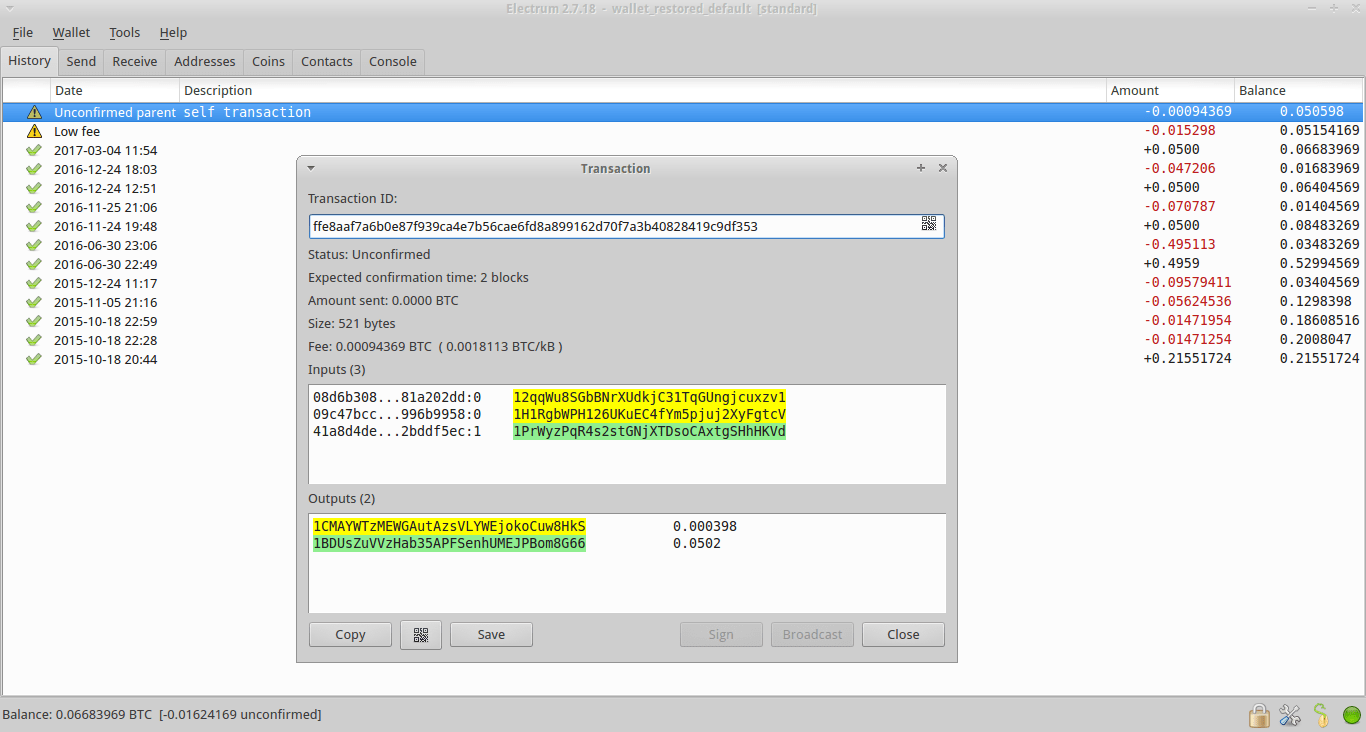The width and height of the screenshot is (1366, 732).
Task: Click the confirmed checkmark for 2016-11-24 19:48
Action: coord(34,226)
